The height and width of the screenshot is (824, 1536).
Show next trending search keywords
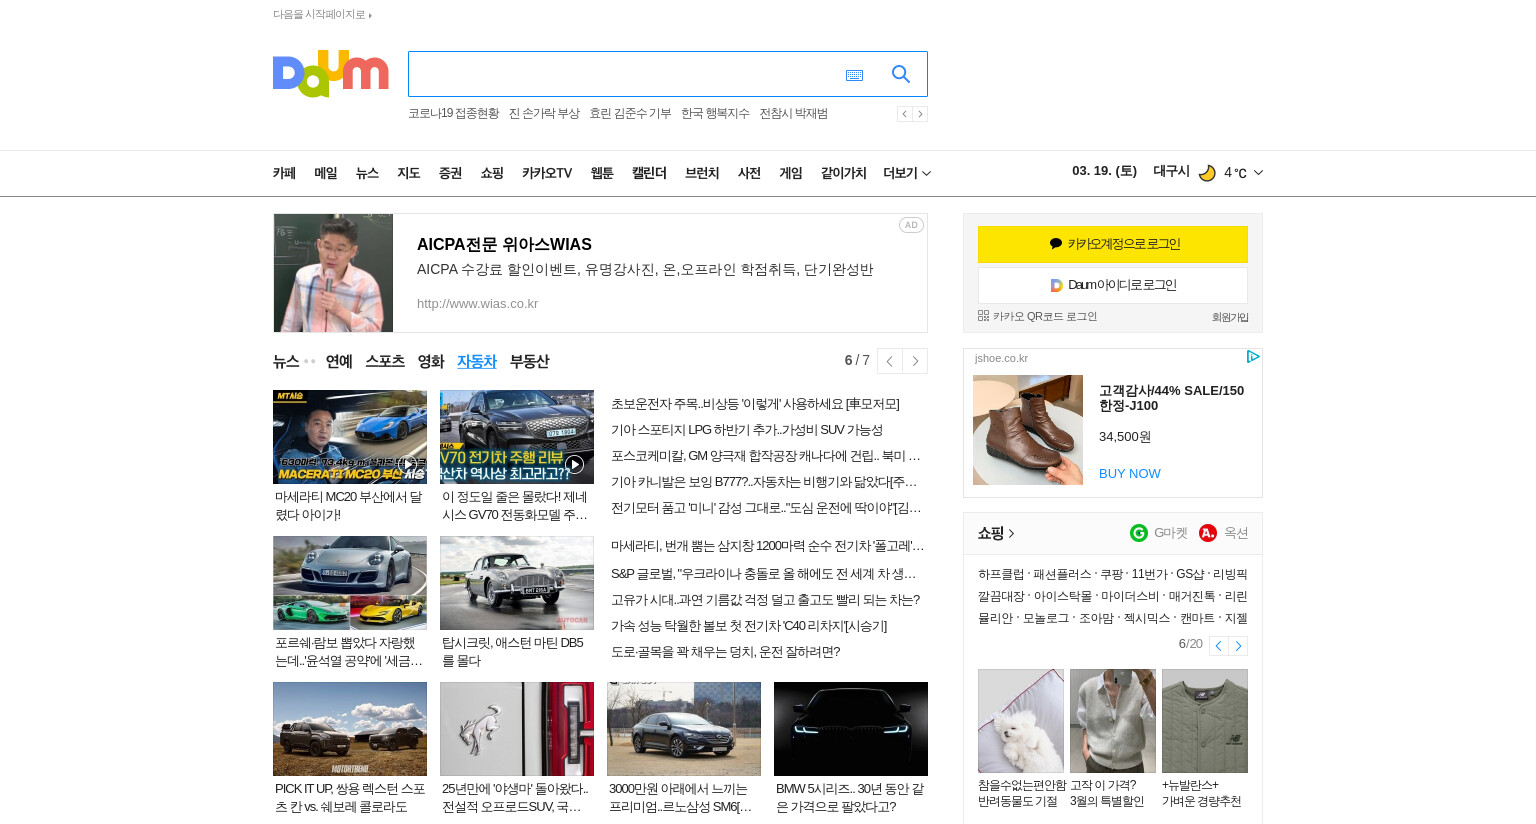pyautogui.click(x=920, y=114)
